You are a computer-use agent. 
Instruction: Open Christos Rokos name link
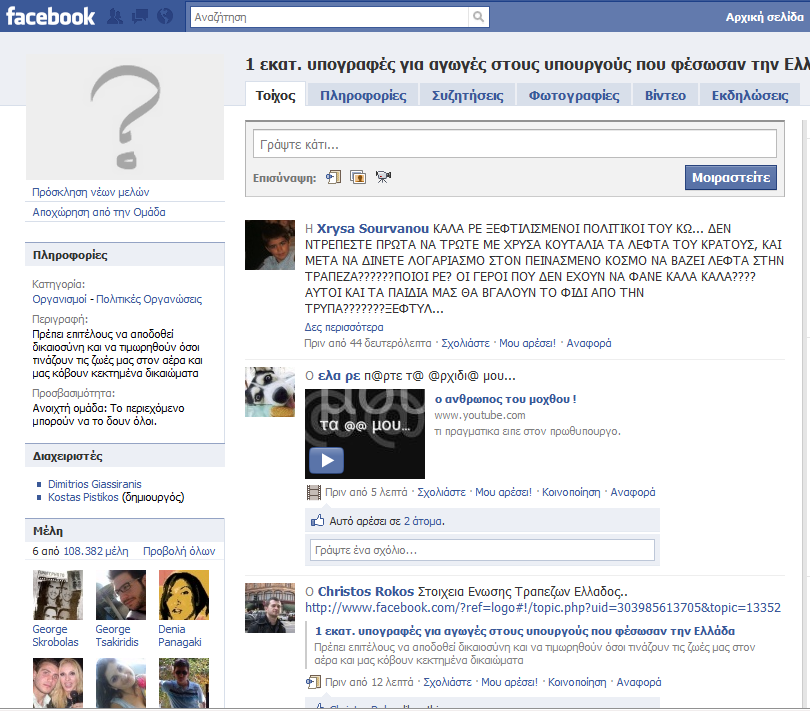pos(366,591)
